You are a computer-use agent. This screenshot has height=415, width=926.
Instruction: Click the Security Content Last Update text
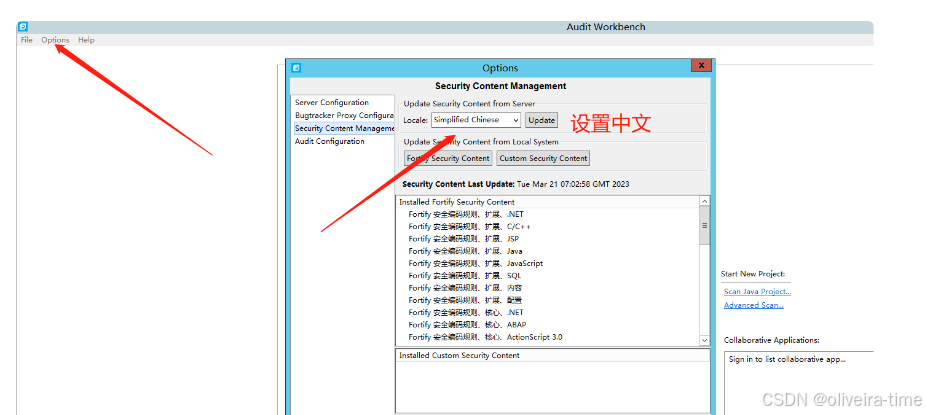coord(516,184)
